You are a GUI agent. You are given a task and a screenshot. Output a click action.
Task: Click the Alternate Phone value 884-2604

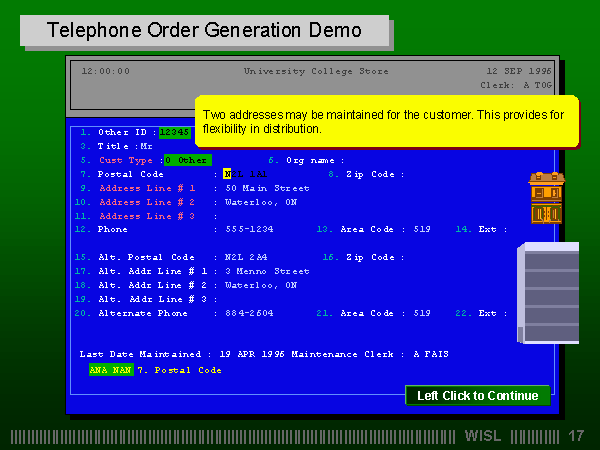pyautogui.click(x=250, y=313)
